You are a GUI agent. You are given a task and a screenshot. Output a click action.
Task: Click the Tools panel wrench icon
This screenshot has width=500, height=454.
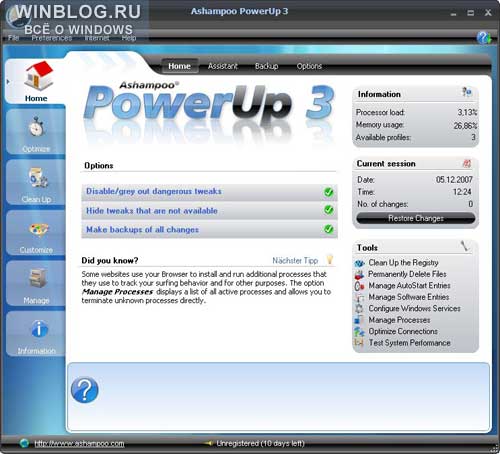pos(465,246)
